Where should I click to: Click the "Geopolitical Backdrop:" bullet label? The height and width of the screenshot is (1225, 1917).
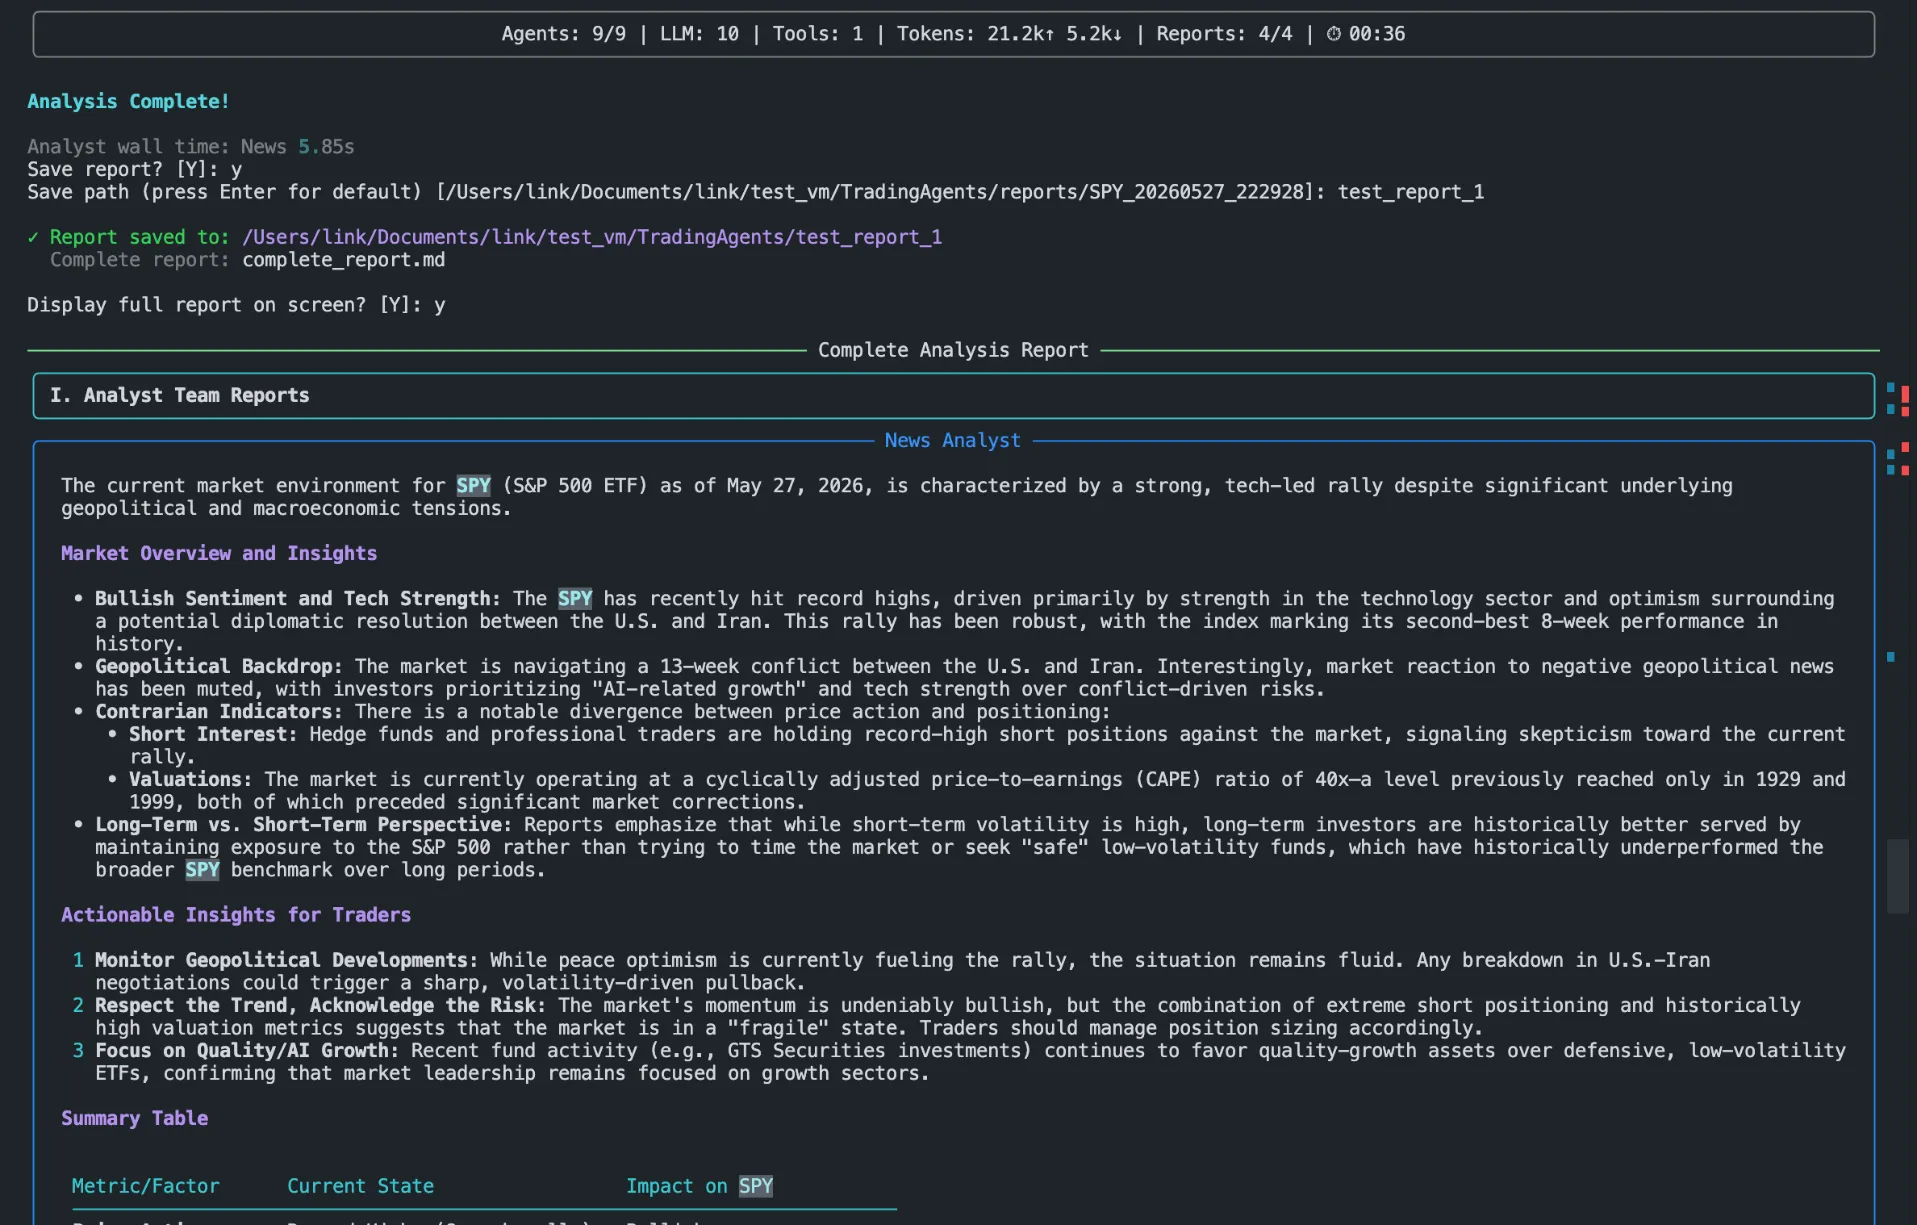pyautogui.click(x=219, y=667)
